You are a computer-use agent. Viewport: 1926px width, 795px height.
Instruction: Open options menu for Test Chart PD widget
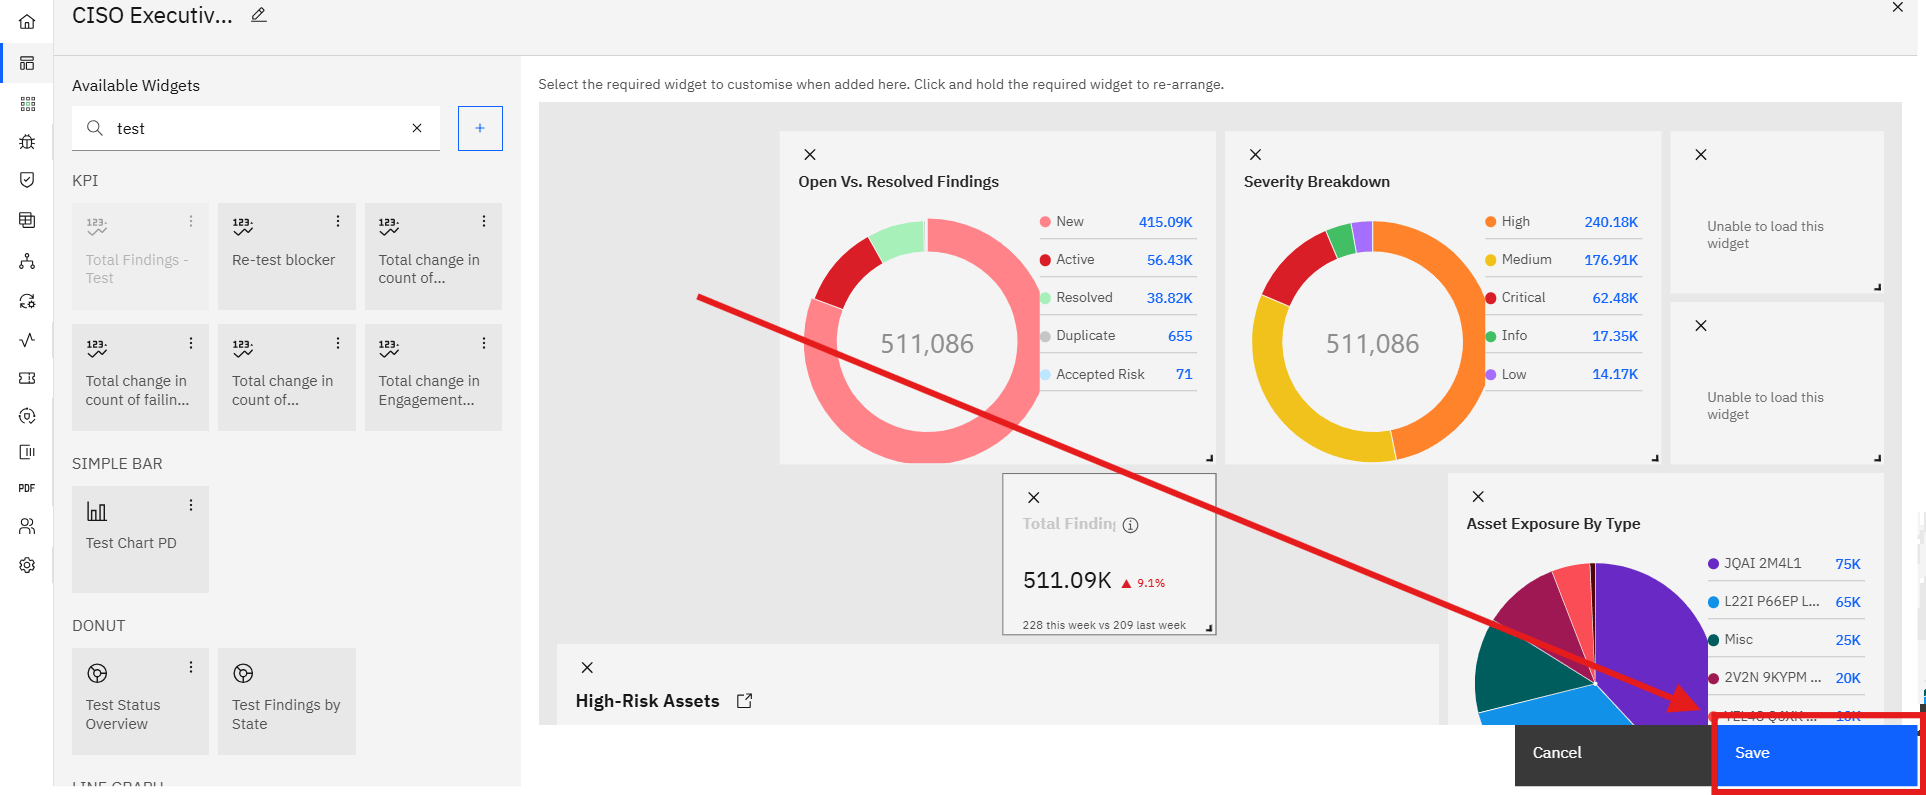(x=191, y=505)
